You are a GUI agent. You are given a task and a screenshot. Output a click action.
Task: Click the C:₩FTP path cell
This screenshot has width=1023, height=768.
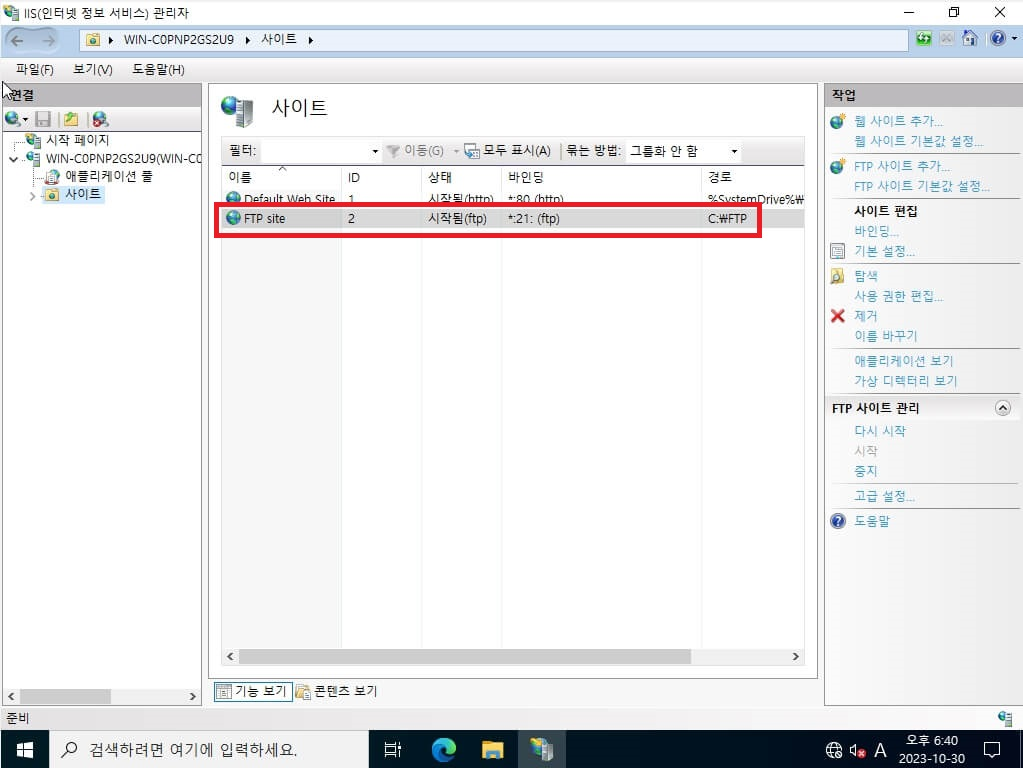click(x=727, y=219)
